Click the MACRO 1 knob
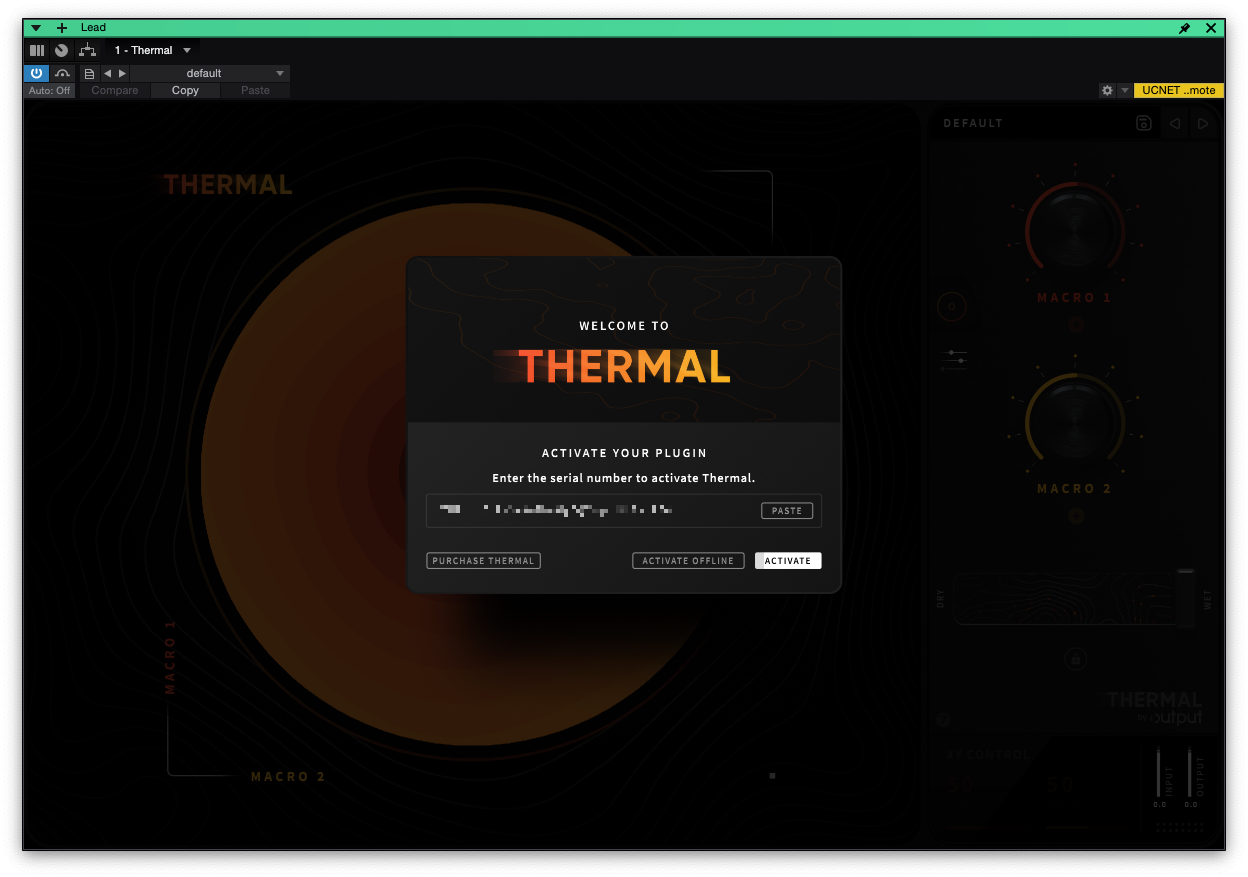The height and width of the screenshot is (877, 1248). (1074, 233)
